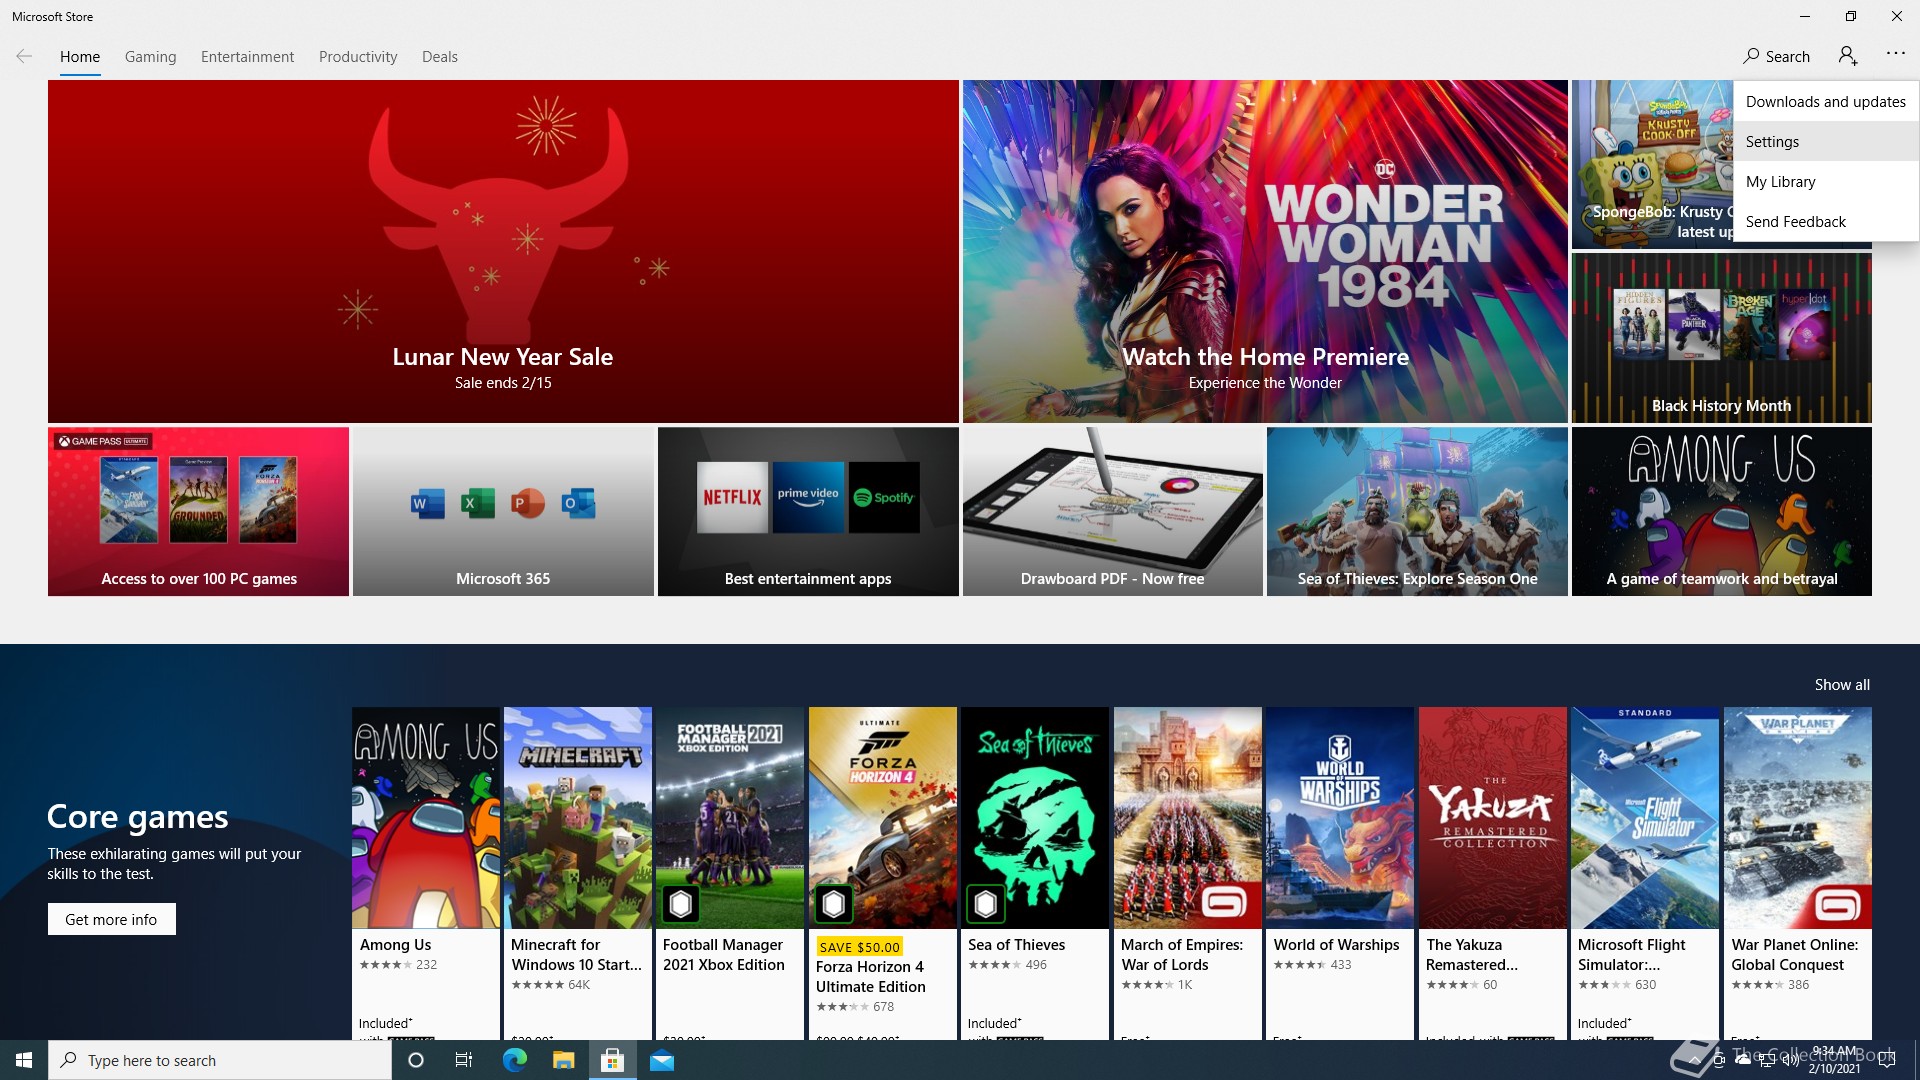Open the World of Warships card

coord(1340,873)
